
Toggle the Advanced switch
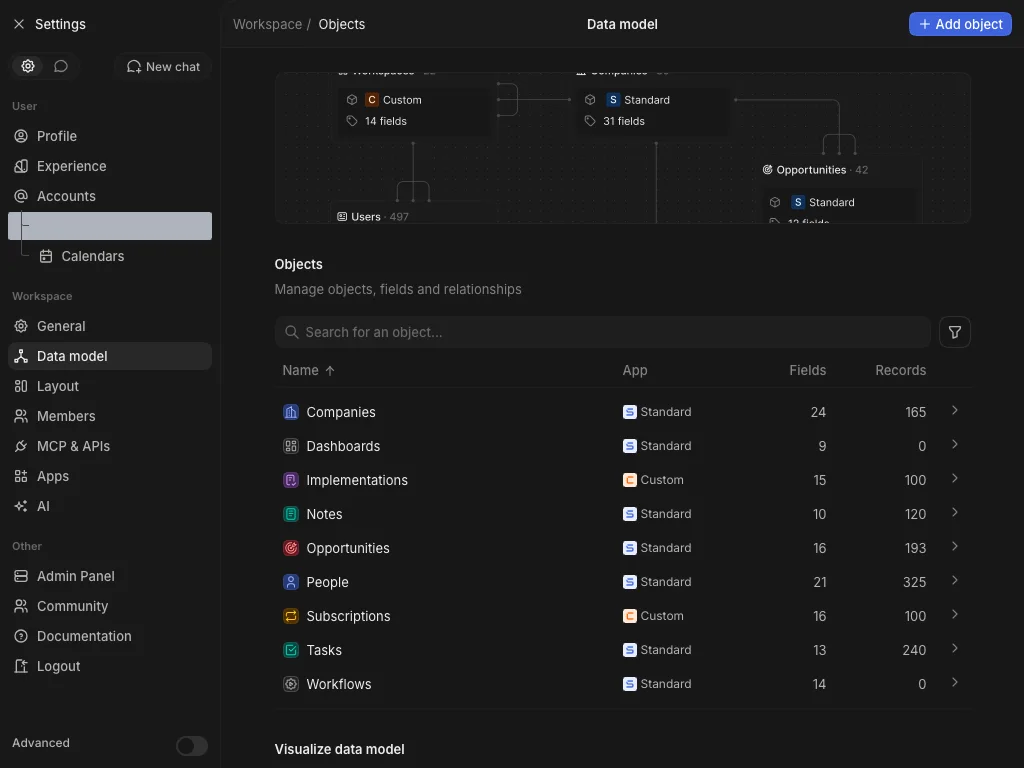192,746
